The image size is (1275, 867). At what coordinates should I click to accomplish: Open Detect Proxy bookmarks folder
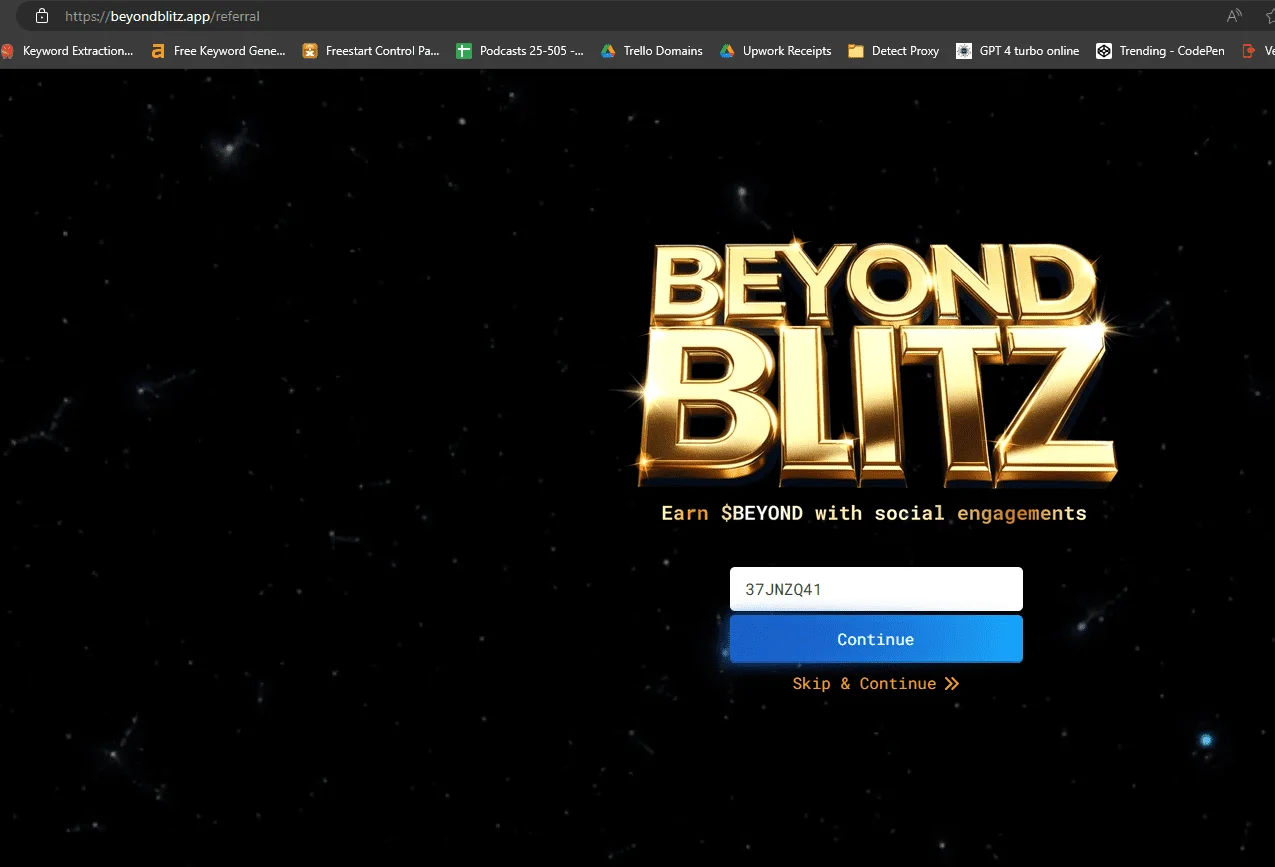click(893, 51)
